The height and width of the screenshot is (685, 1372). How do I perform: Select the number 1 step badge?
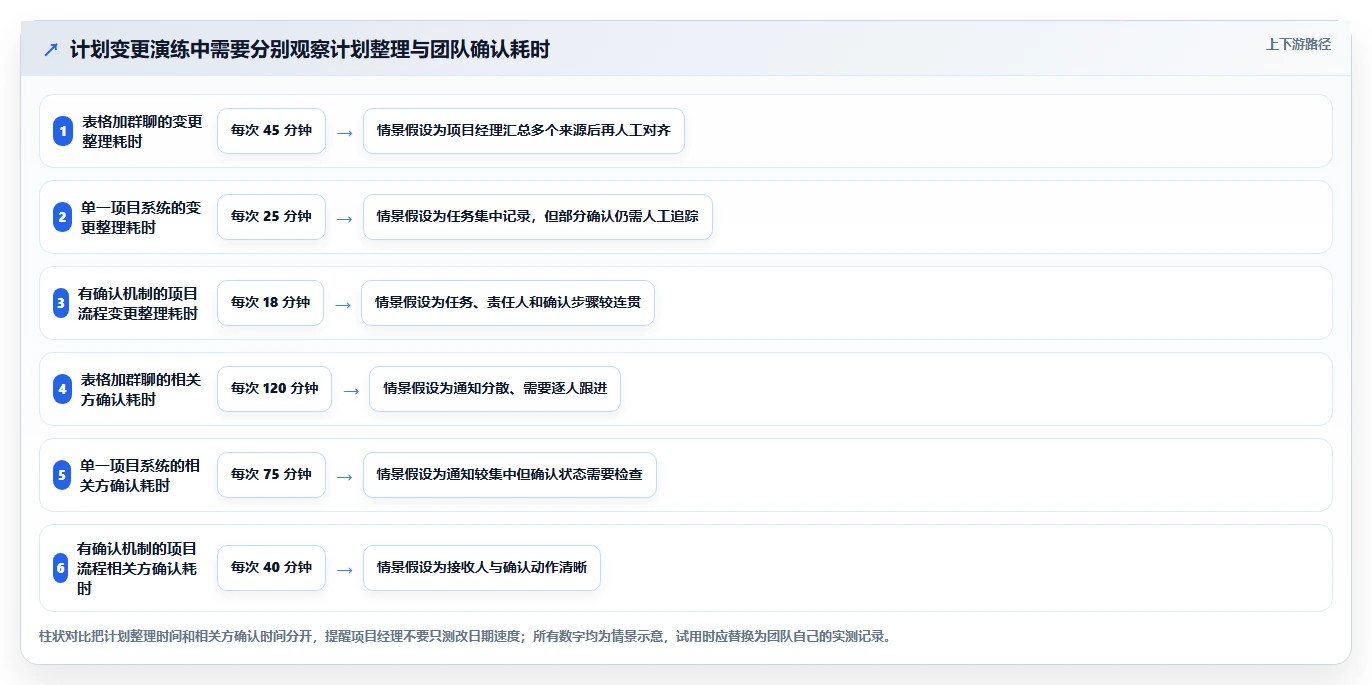pos(63,131)
